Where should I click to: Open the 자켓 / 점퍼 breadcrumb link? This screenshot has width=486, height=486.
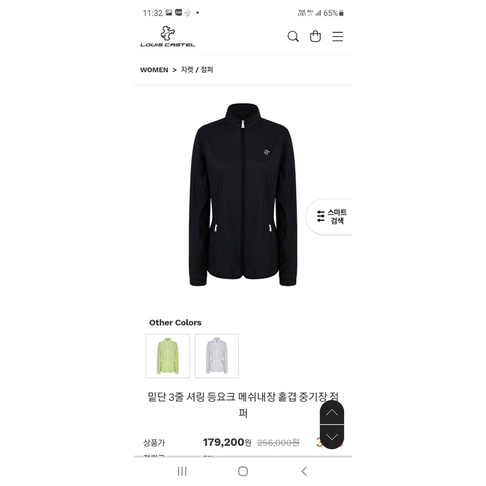[197, 70]
